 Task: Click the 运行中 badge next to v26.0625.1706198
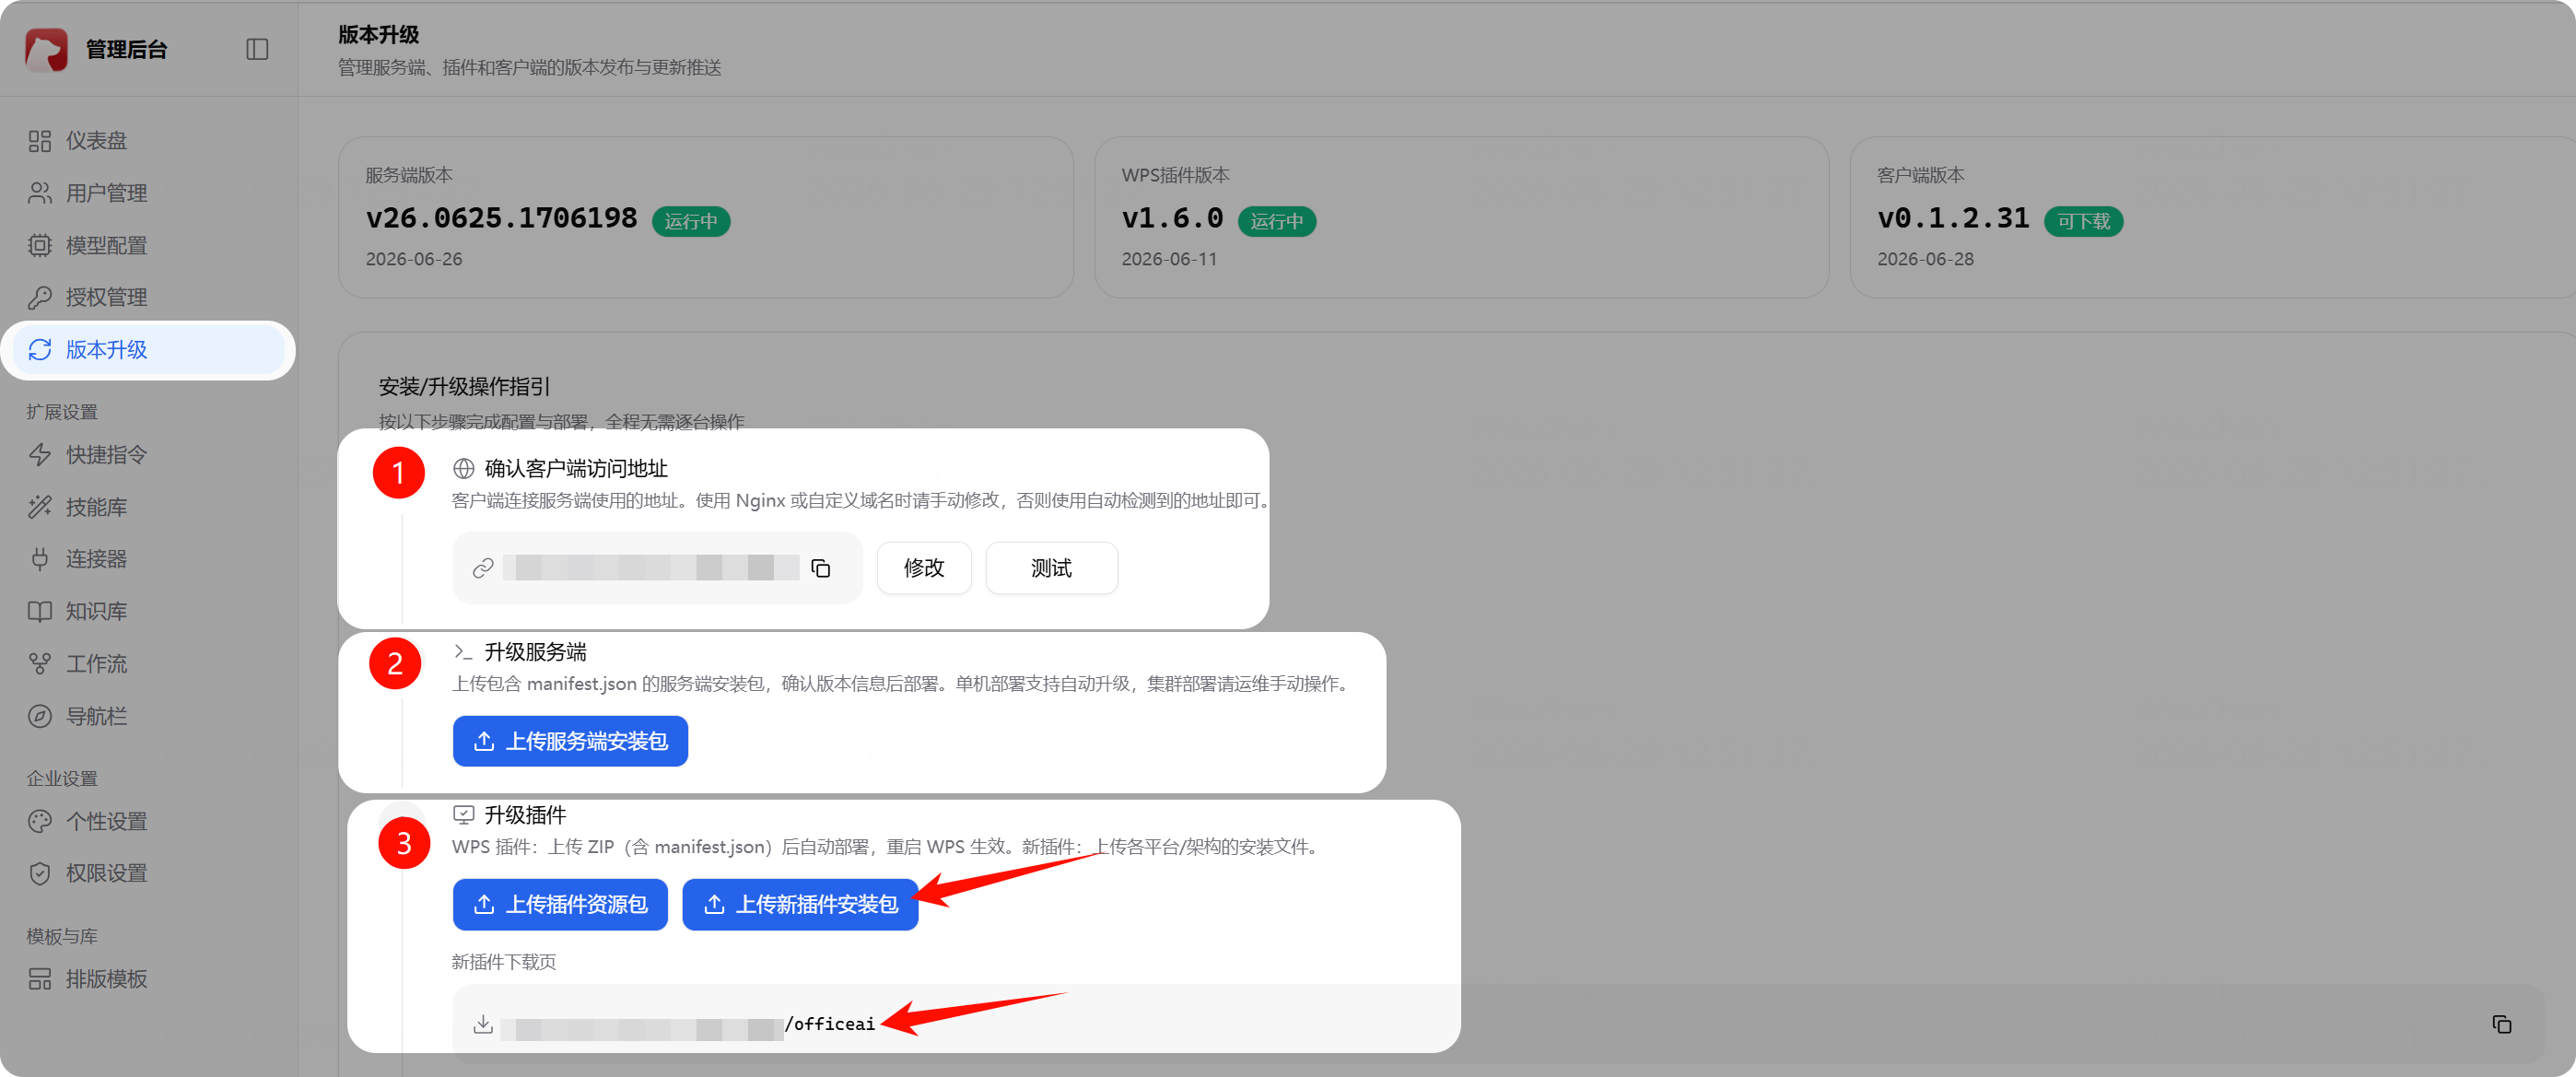tap(691, 221)
